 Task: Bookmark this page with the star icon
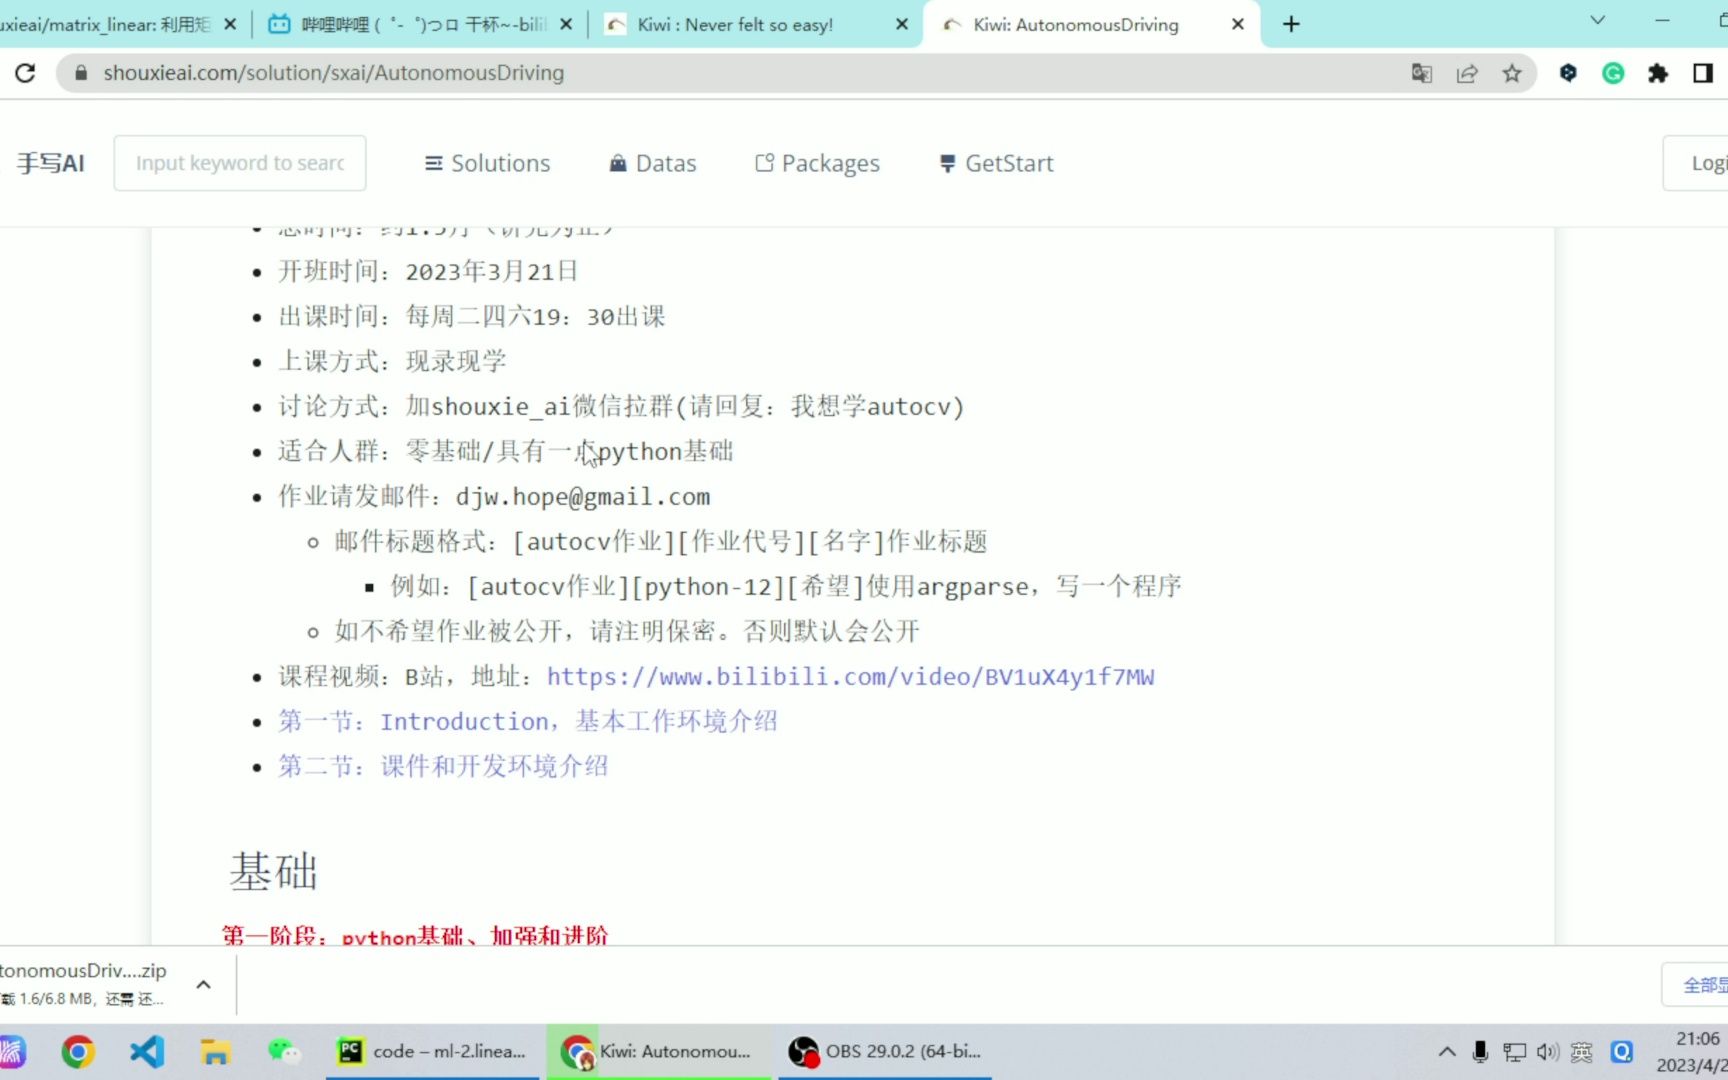(x=1512, y=73)
